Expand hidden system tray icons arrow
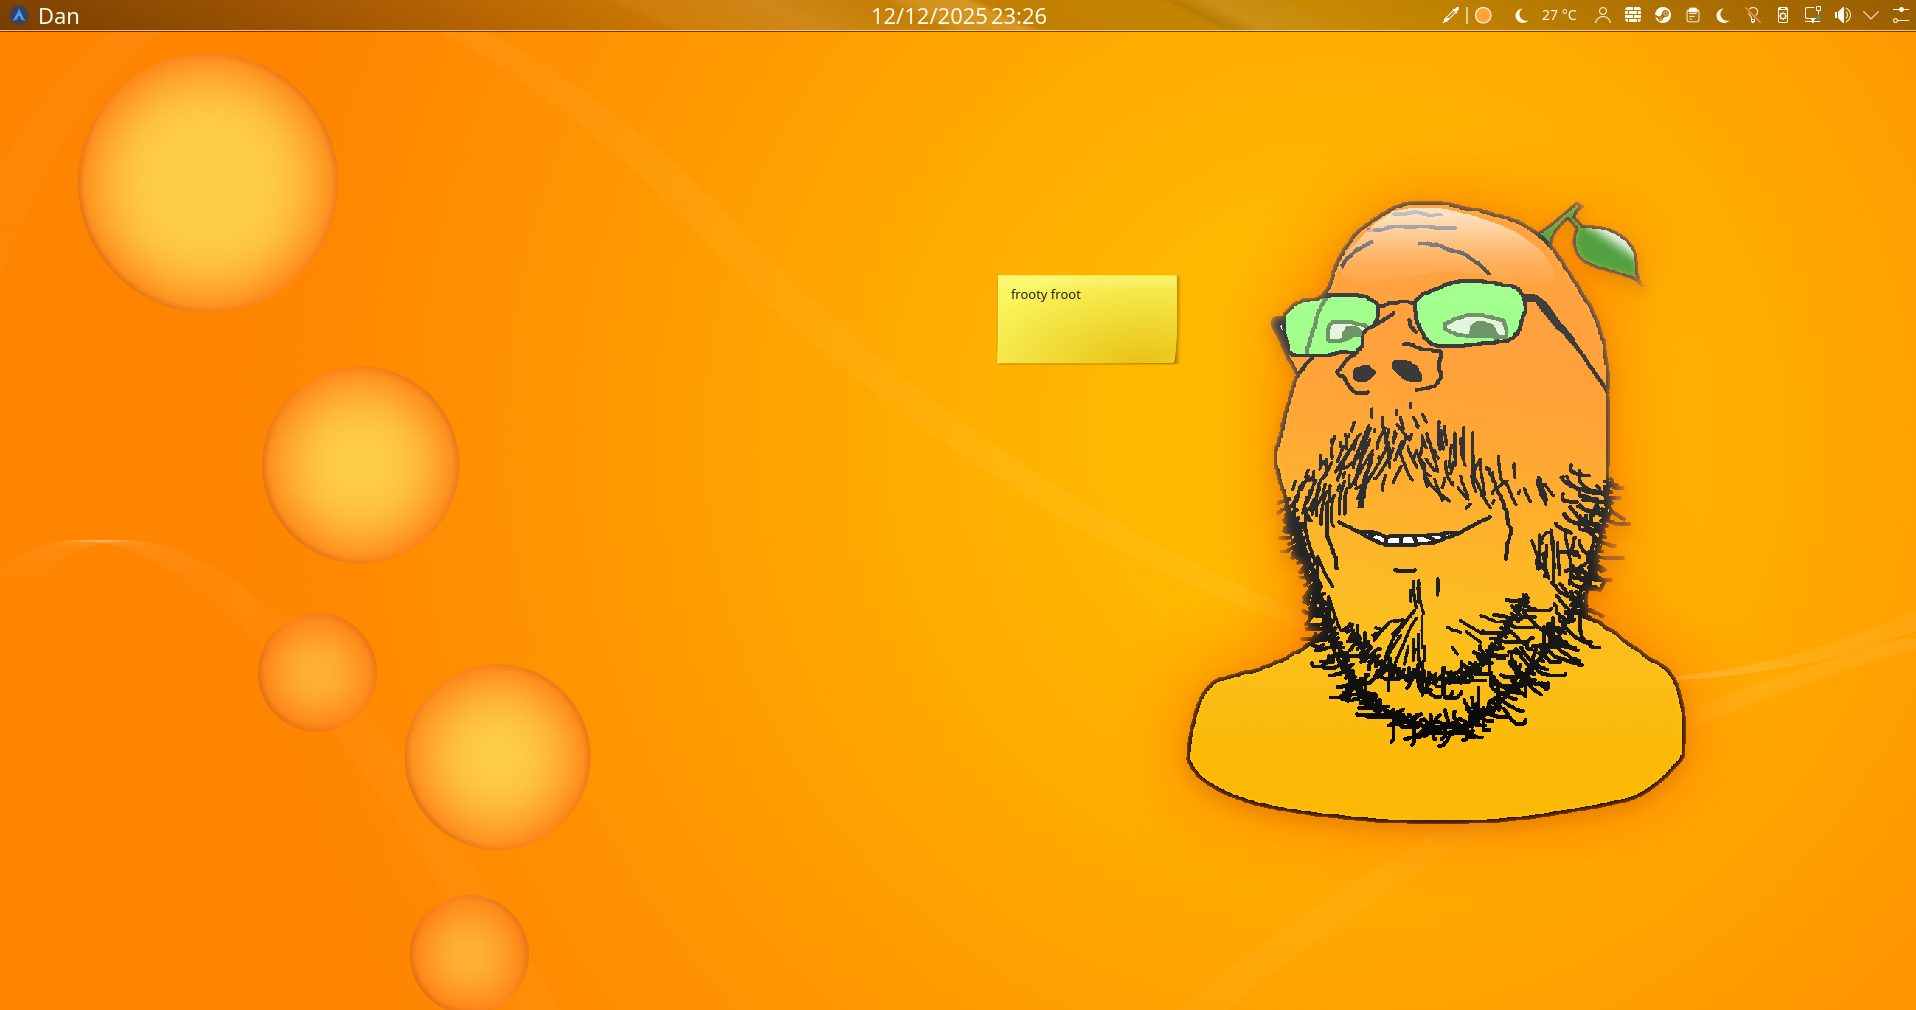This screenshot has height=1010, width=1916. pyautogui.click(x=1871, y=15)
